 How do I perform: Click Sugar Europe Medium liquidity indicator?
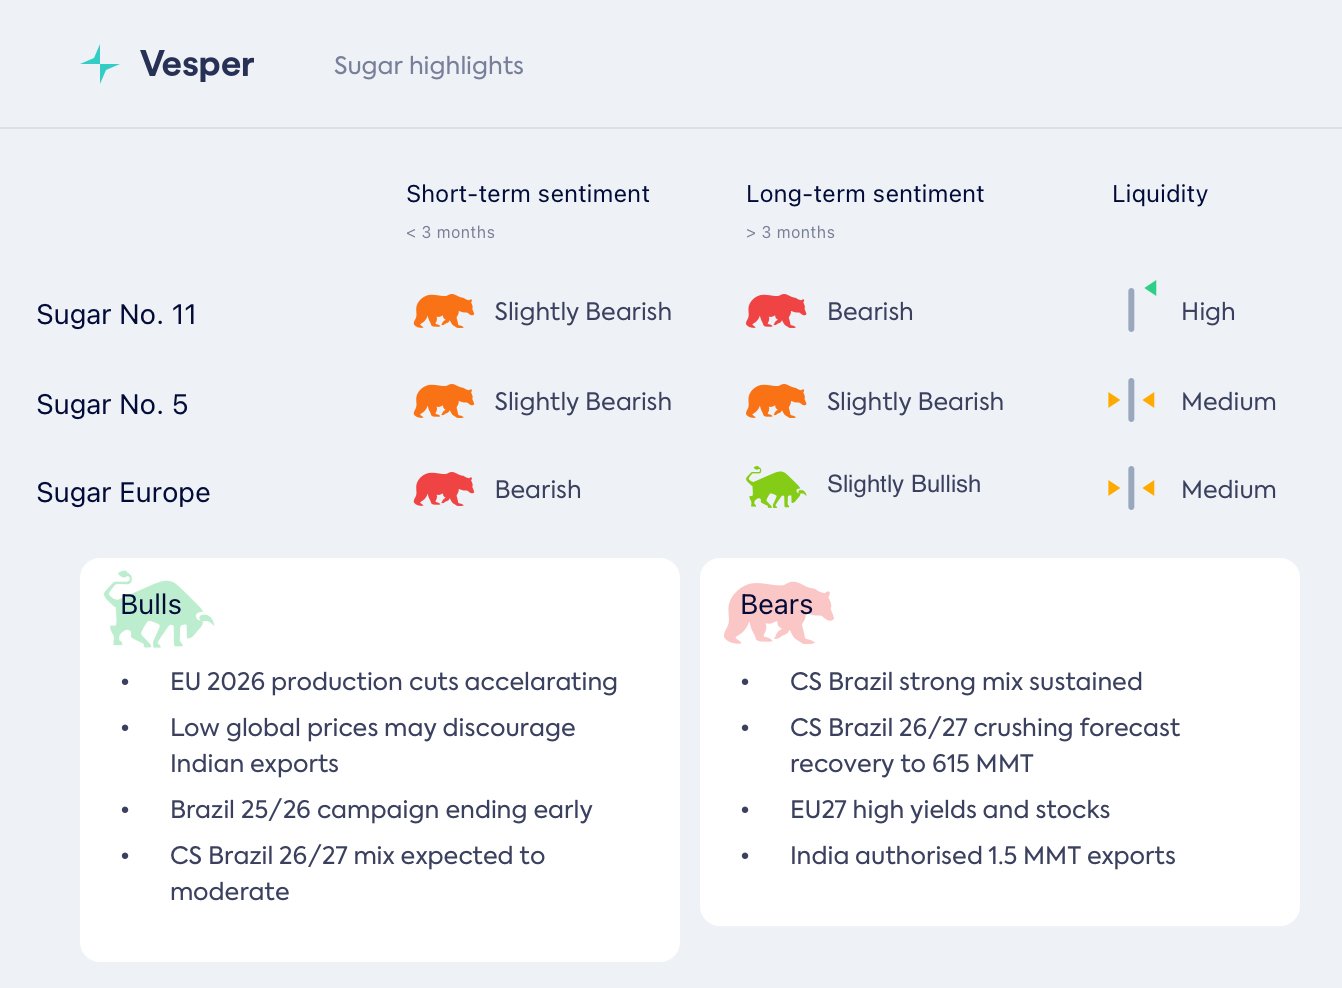(1131, 489)
